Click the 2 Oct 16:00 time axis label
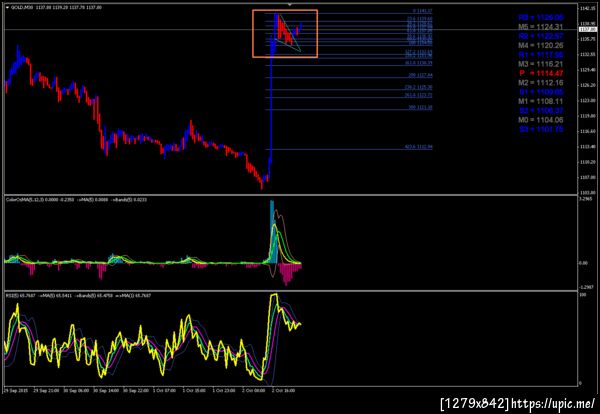Image resolution: width=600 pixels, height=414 pixels. [283, 391]
